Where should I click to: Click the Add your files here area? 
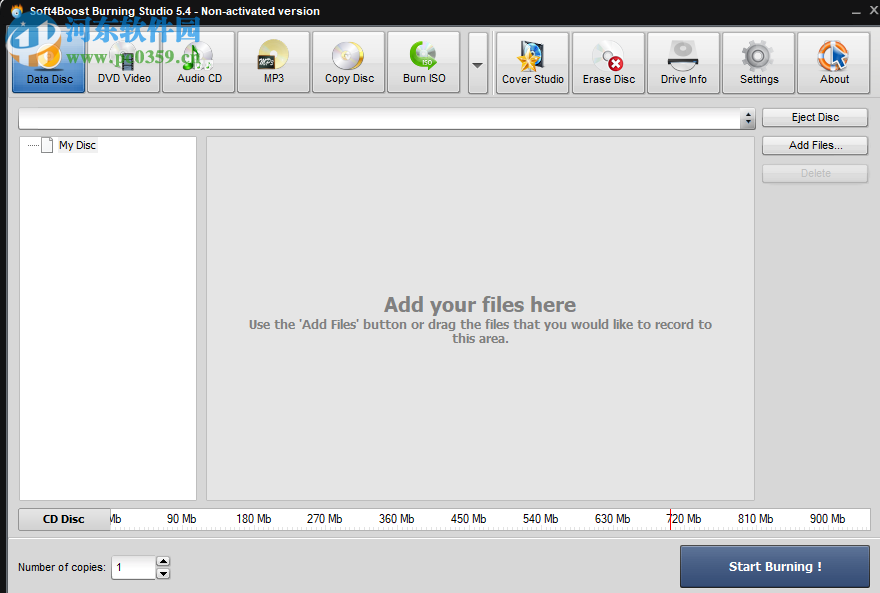480,319
